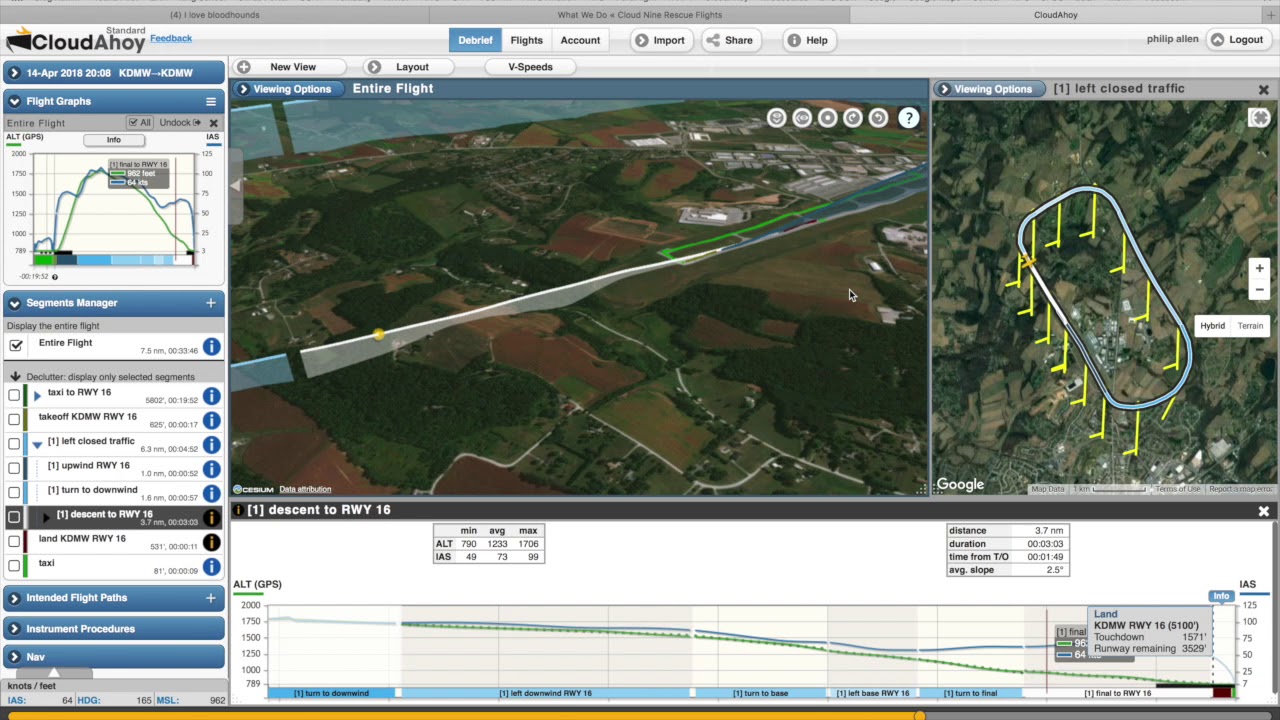Image resolution: width=1280 pixels, height=720 pixels.
Task: Select Hybrid map type
Action: point(1212,326)
